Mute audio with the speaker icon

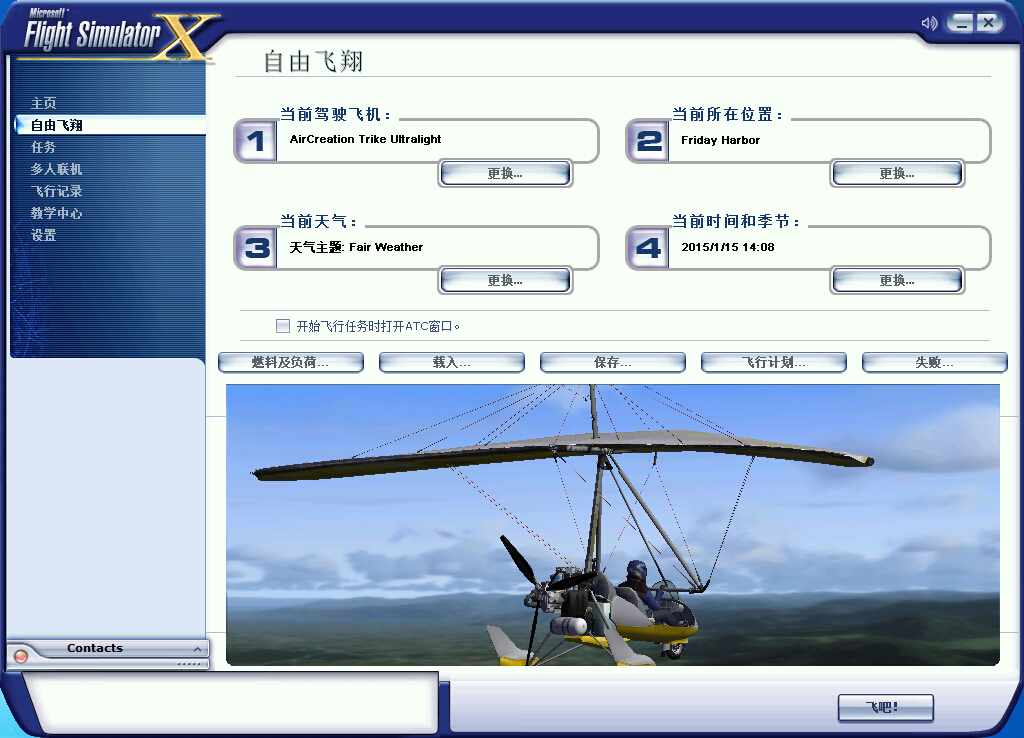point(928,21)
